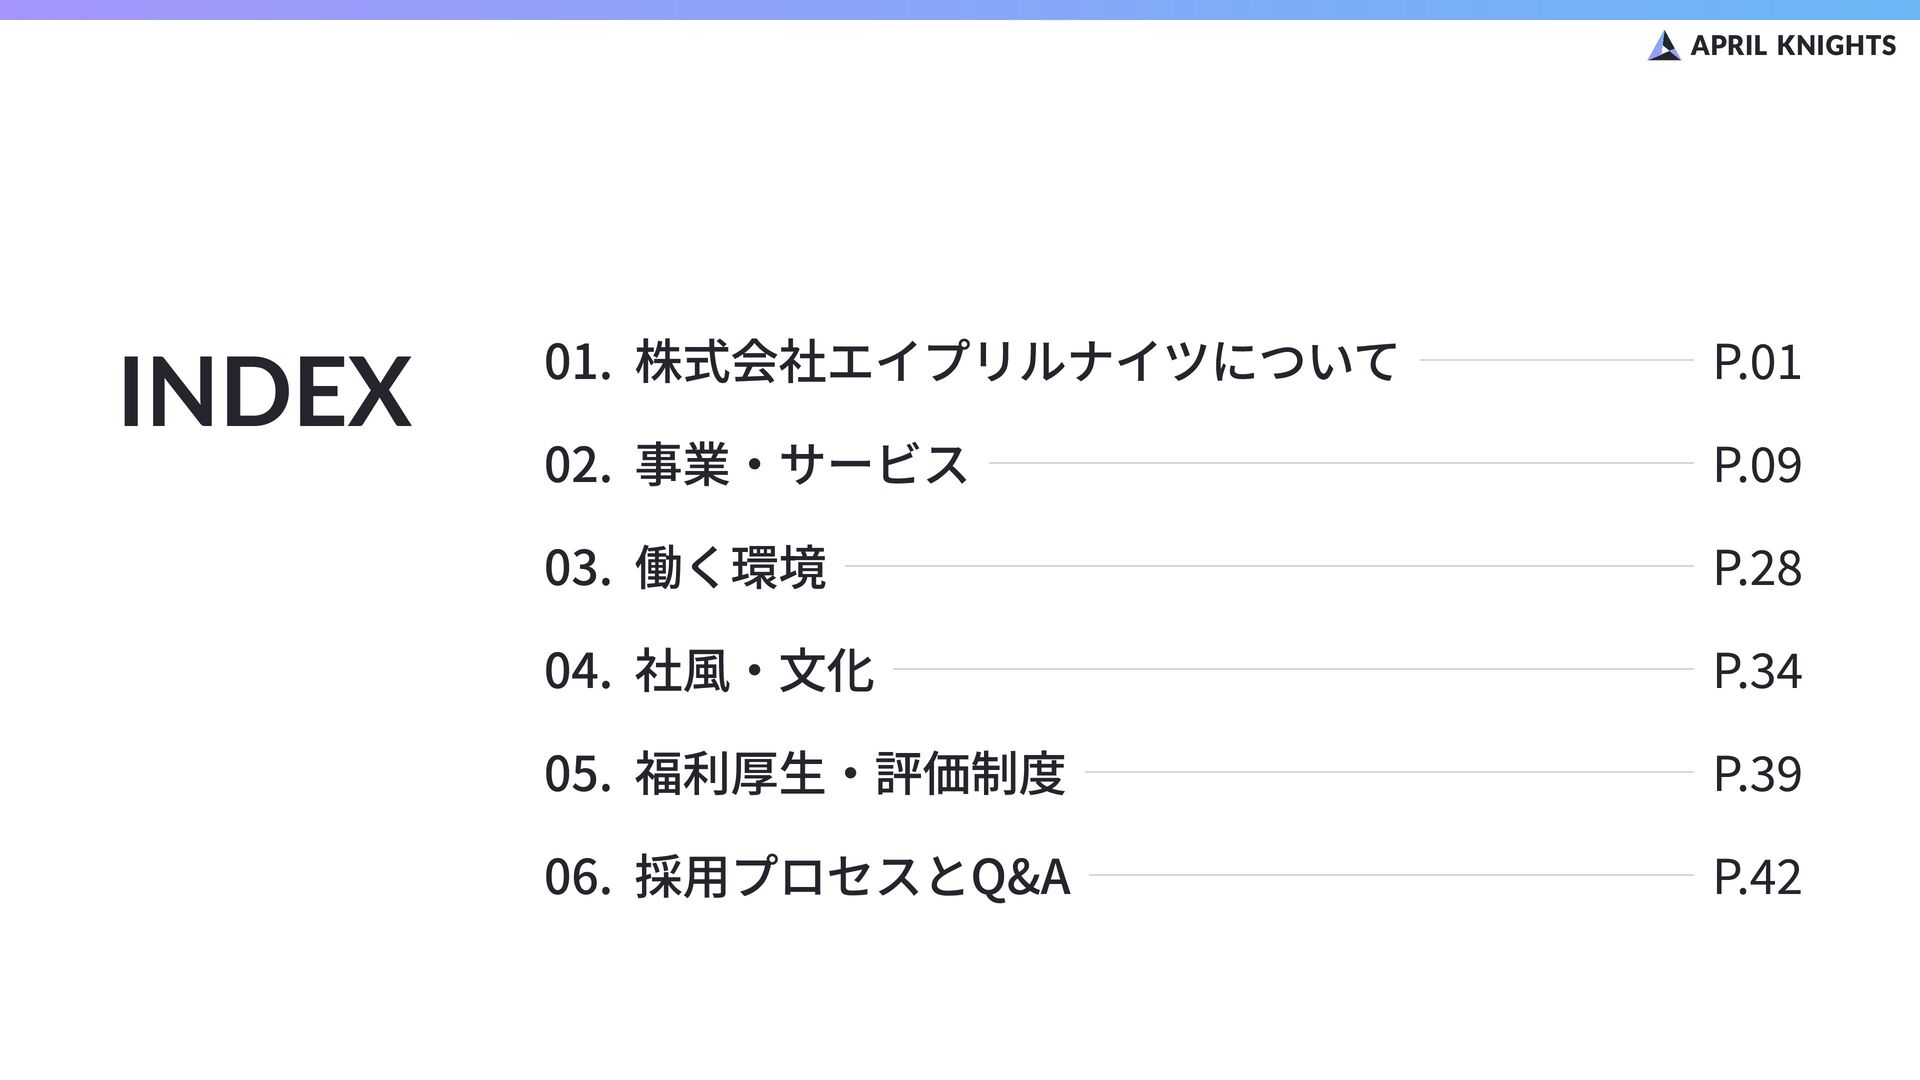This screenshot has width=1920, height=1080.
Task: Click the April Knights triangle logo icon
Action: point(1664,46)
